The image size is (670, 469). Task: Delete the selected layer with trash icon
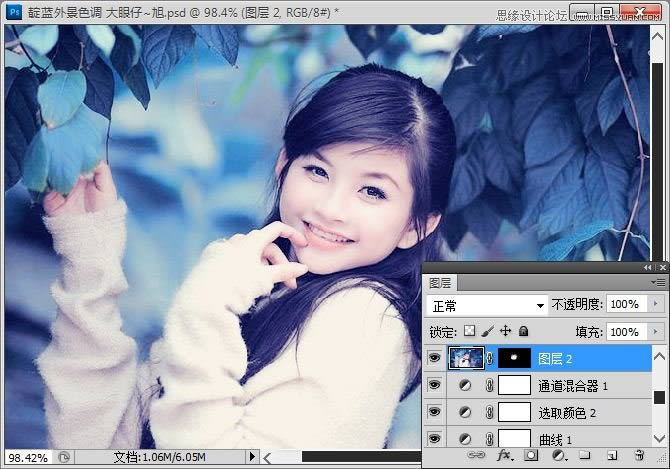pos(638,455)
